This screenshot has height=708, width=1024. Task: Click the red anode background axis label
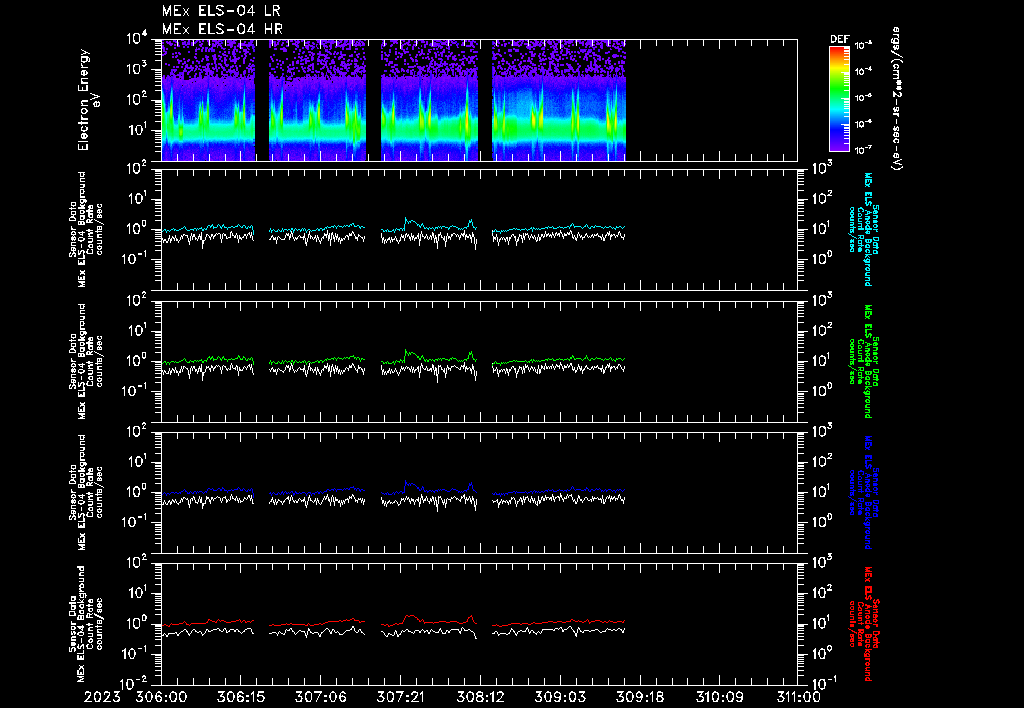[864, 624]
